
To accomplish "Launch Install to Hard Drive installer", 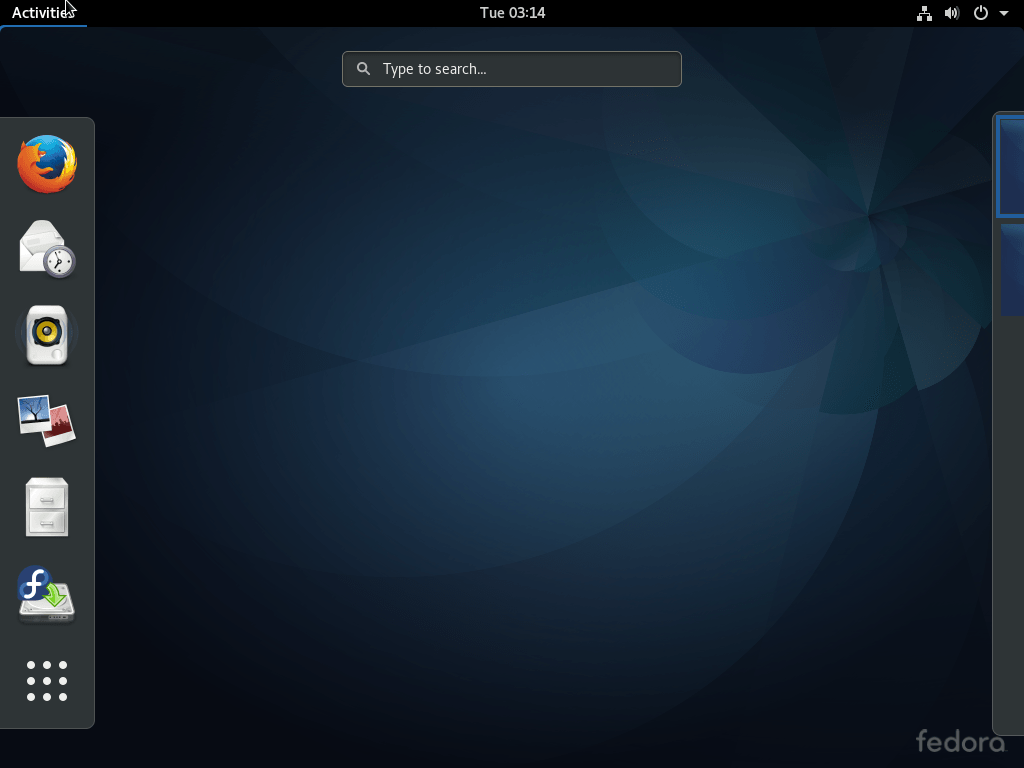I will click(46, 594).
